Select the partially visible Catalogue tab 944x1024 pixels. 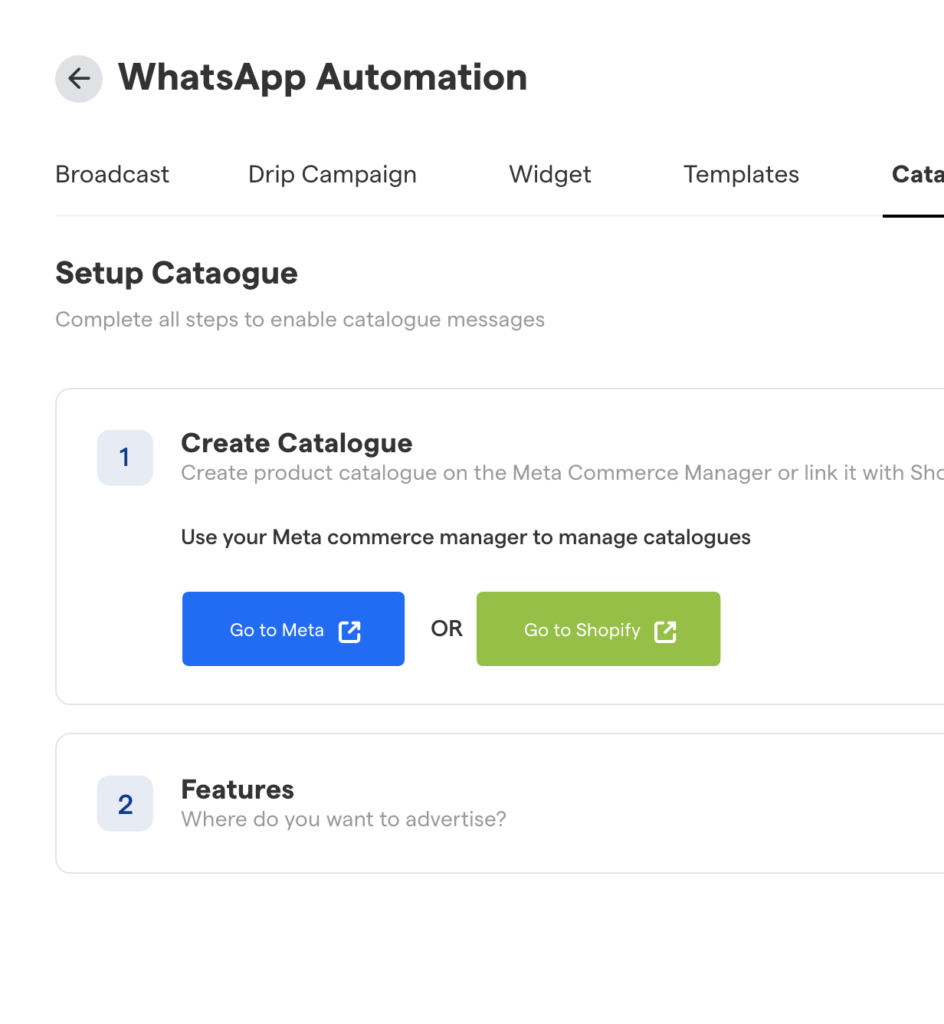[916, 174]
